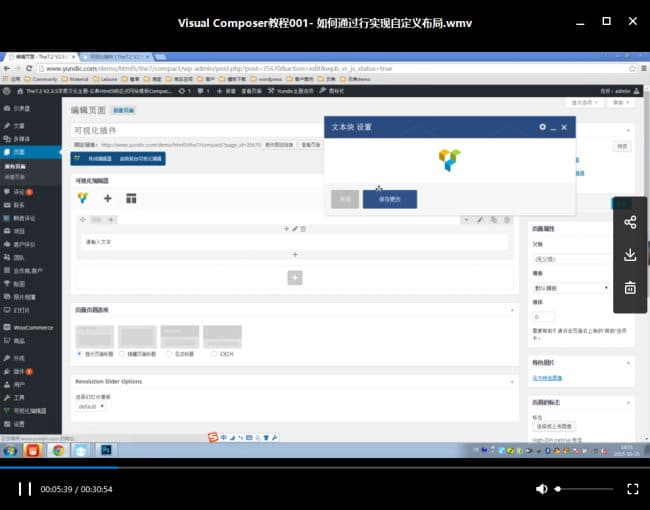This screenshot has height=510, width=650.
Task: Delete the row with trash icon
Action: pyautogui.click(x=507, y=219)
